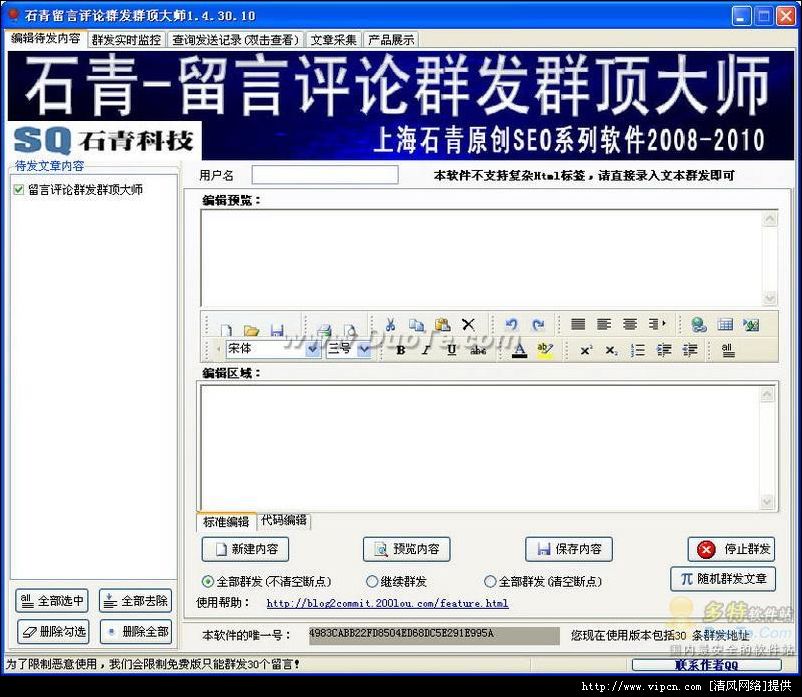The image size is (802, 697).
Task: Click the print preview toolbar icon
Action: pyautogui.click(x=349, y=330)
